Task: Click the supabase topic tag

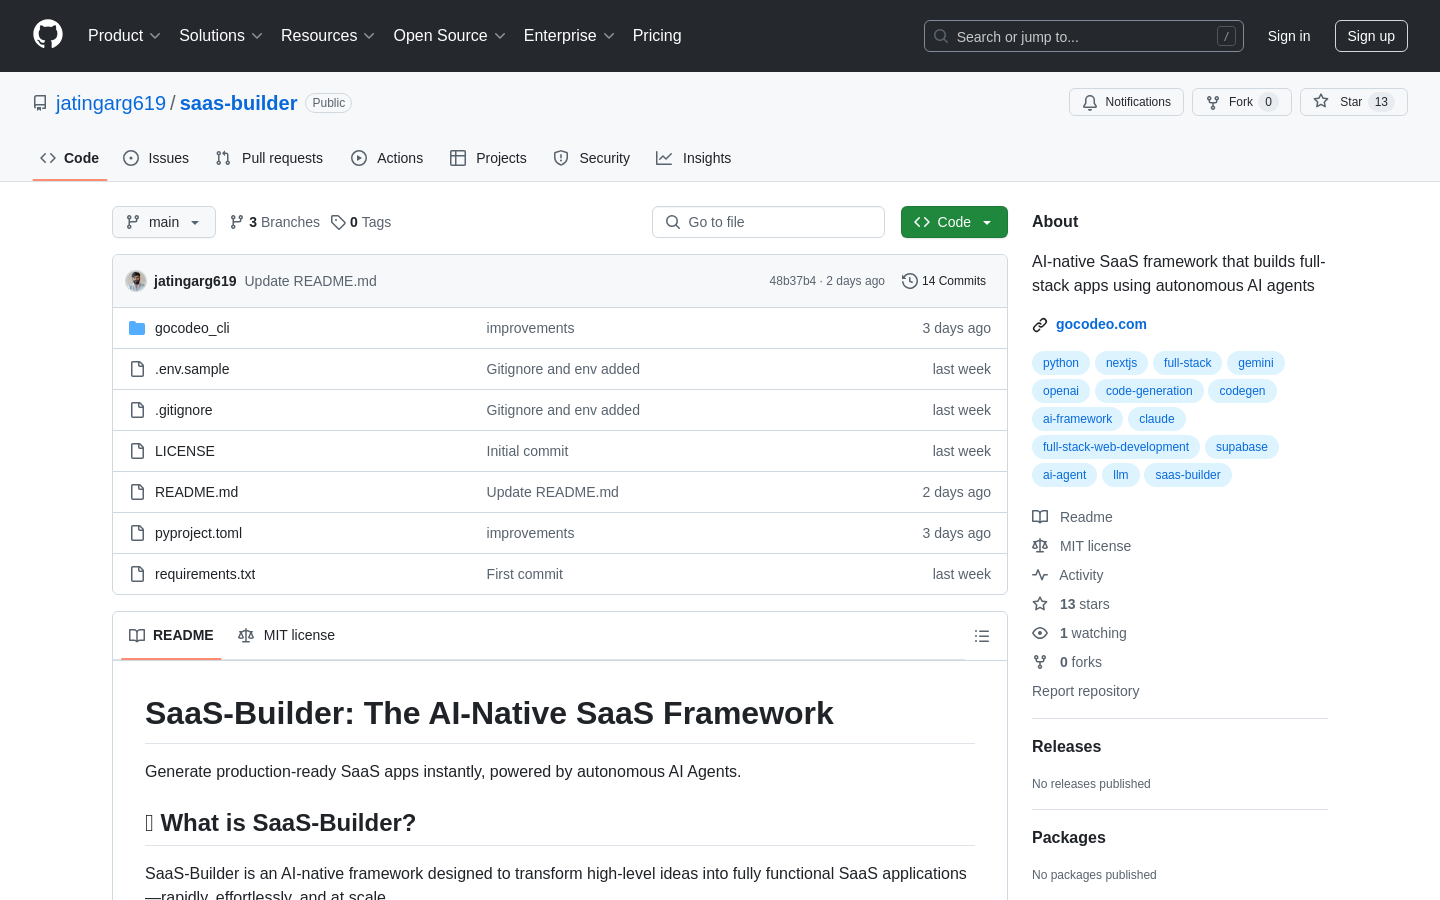Action: pos(1242,447)
